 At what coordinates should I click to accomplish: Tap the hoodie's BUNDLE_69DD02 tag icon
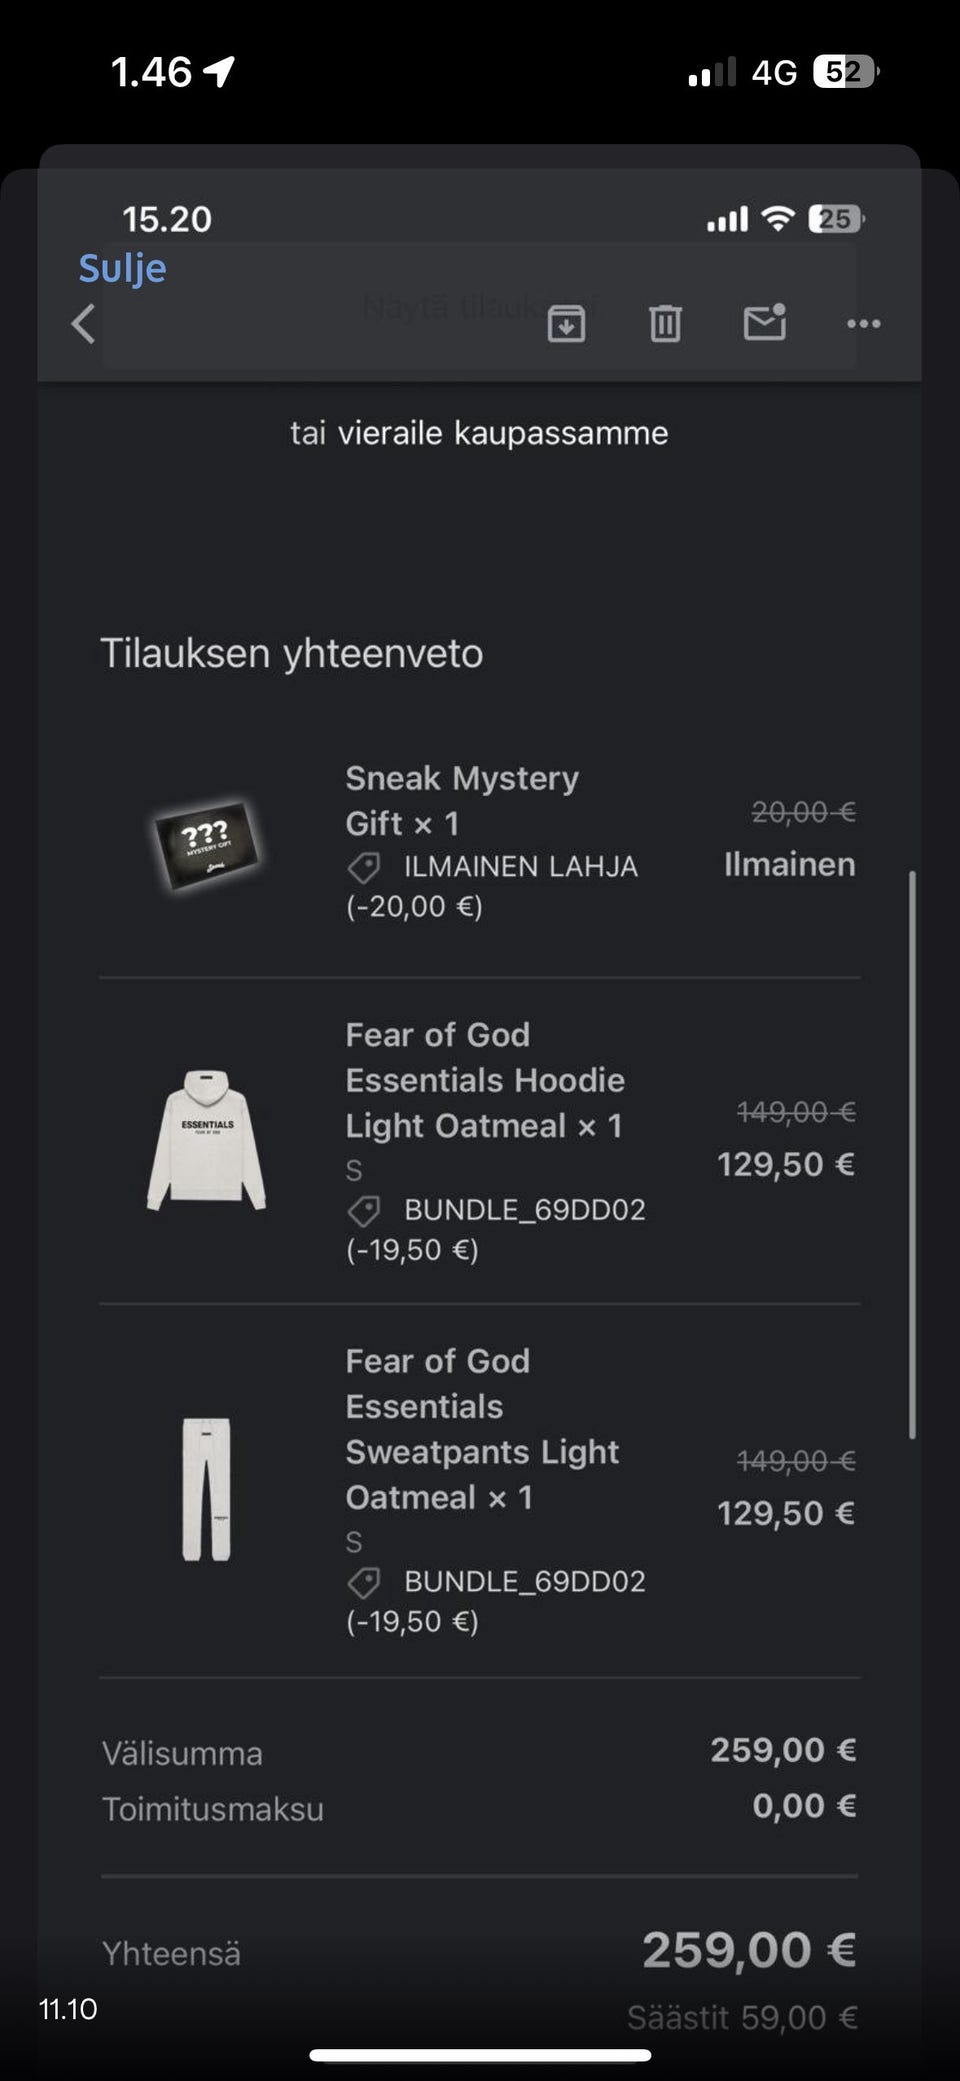point(364,1211)
